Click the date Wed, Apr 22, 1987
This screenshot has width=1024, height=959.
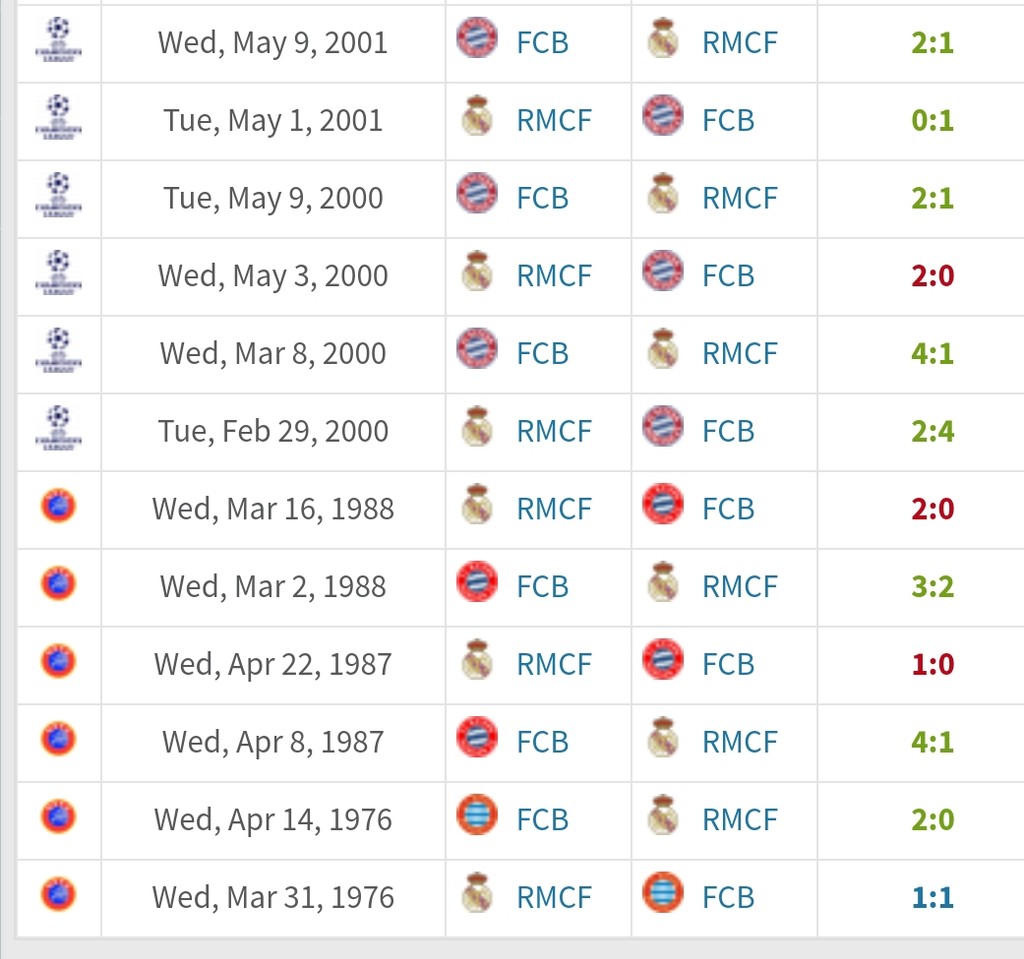(x=273, y=664)
